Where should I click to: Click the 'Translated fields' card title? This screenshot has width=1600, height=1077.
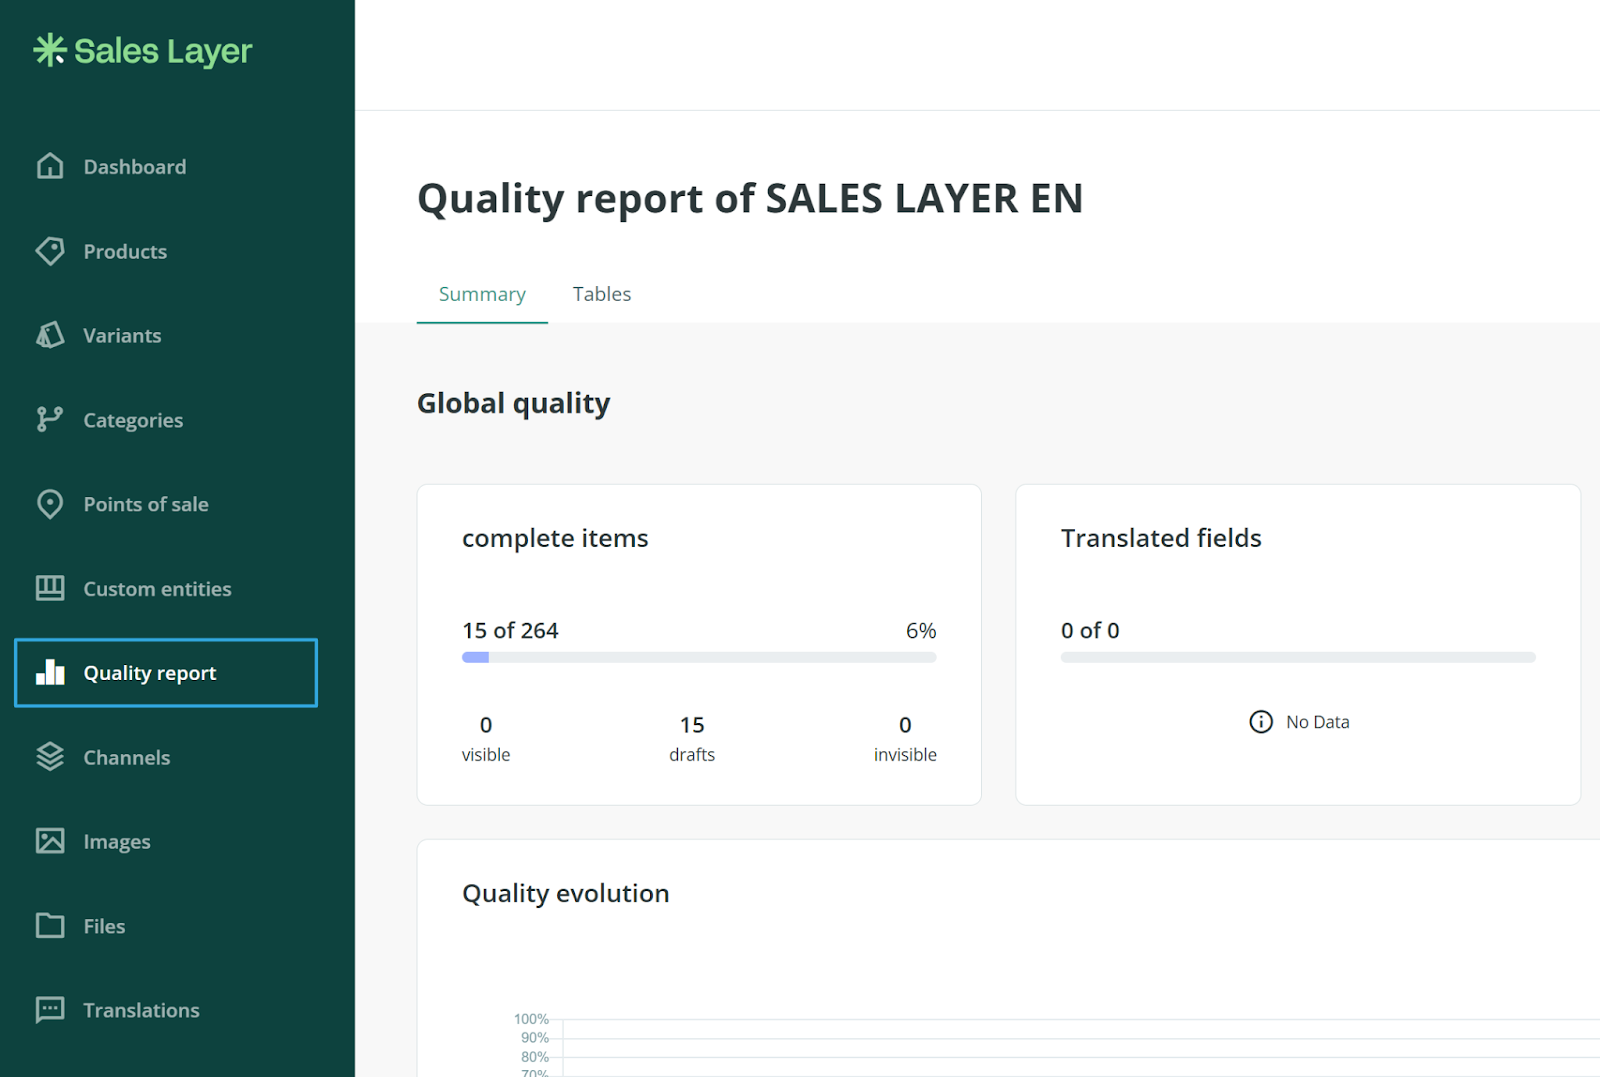click(x=1161, y=538)
